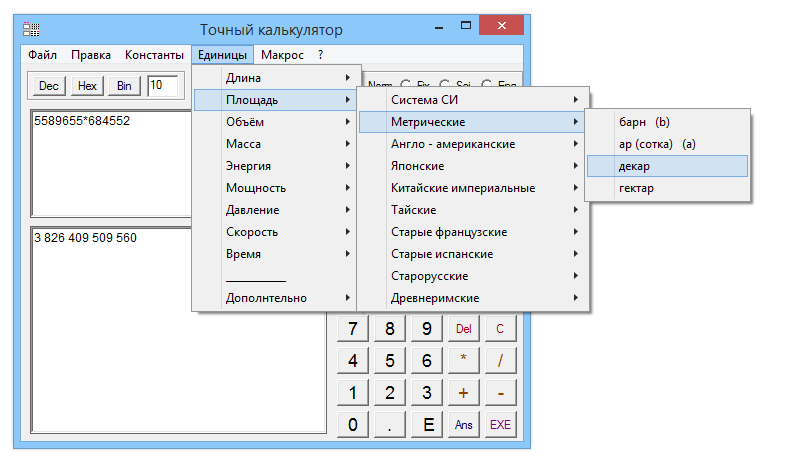Expand the Скорость submenu
The width and height of the screenshot is (805, 473).
pos(275,232)
